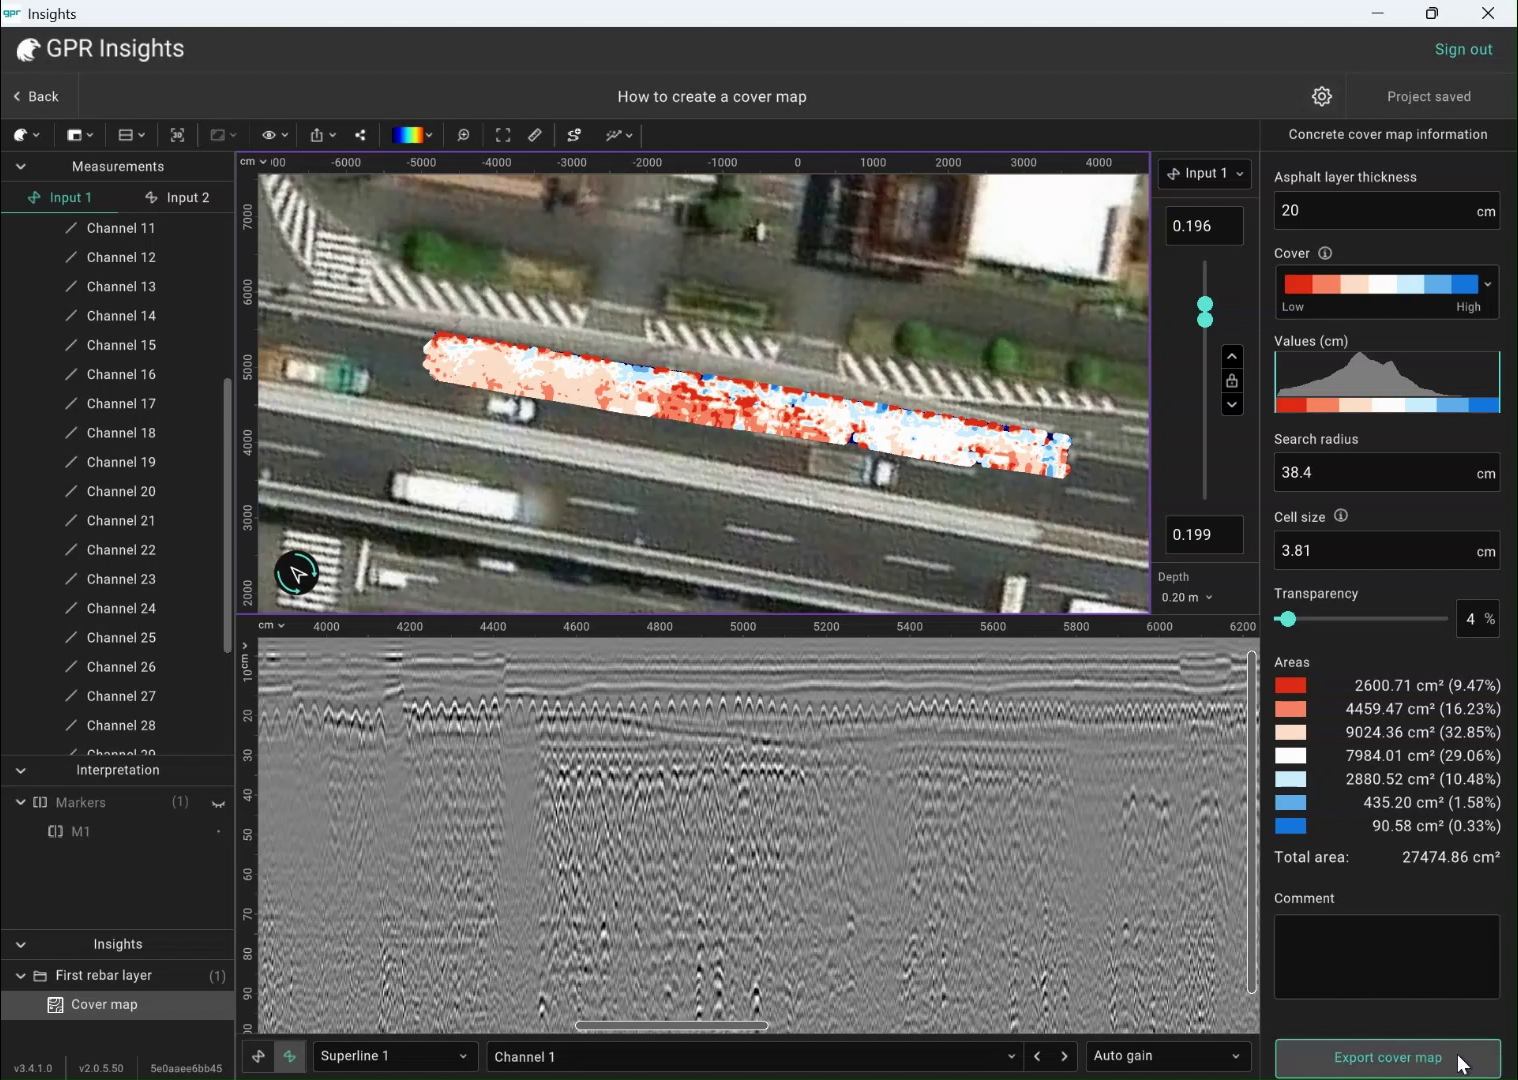Open the superline add tool
Viewport: 1518px width, 1080px height.
pos(575,135)
